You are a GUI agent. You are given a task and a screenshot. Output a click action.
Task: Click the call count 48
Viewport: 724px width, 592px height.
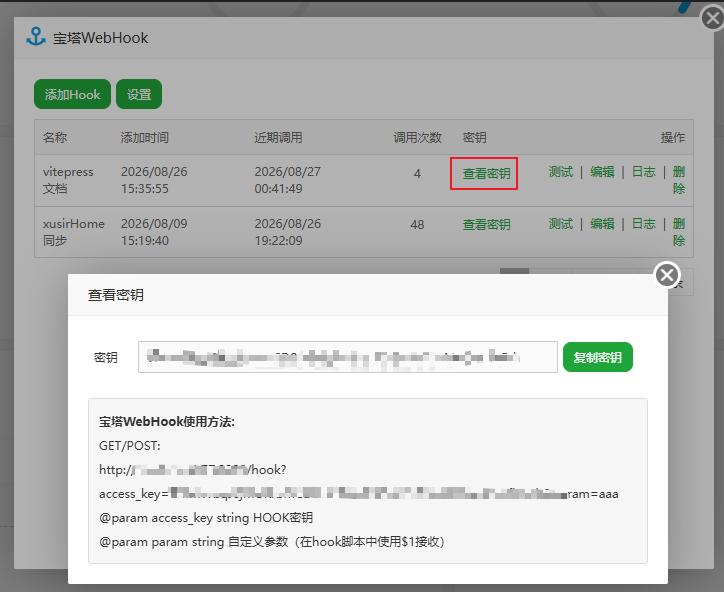point(417,225)
